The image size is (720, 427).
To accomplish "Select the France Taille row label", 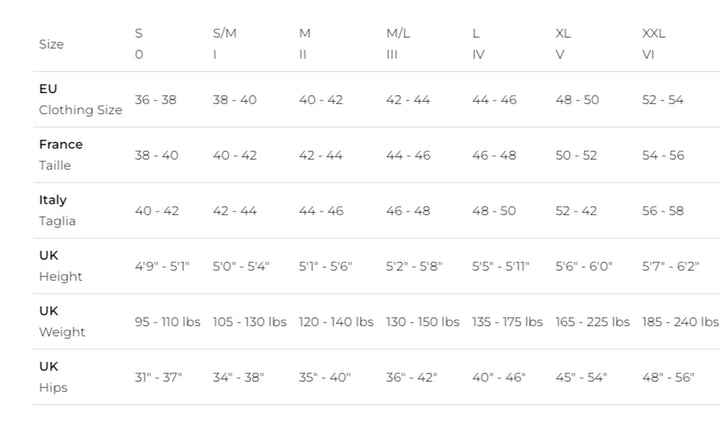I will tap(61, 155).
